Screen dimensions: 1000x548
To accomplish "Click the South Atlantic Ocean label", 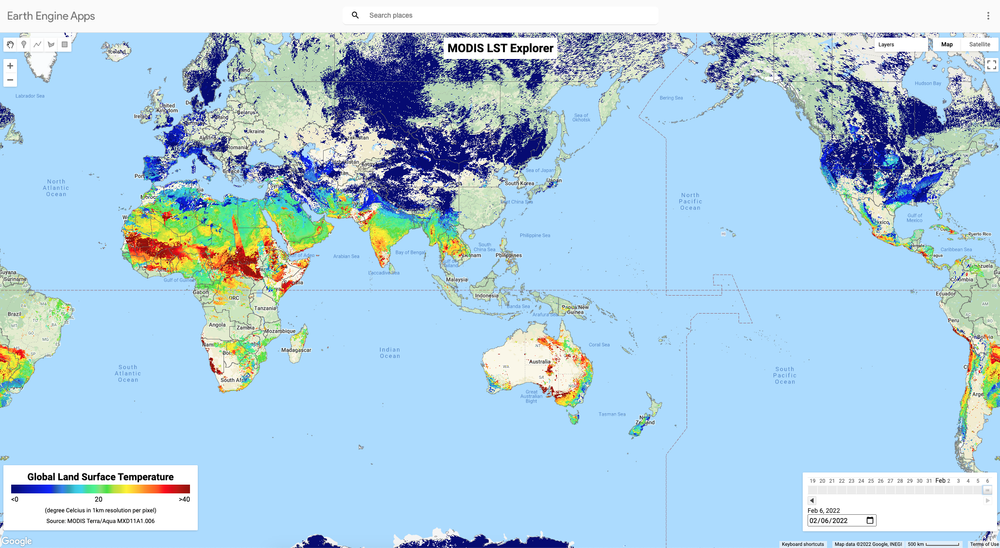I will pyautogui.click(x=128, y=373).
